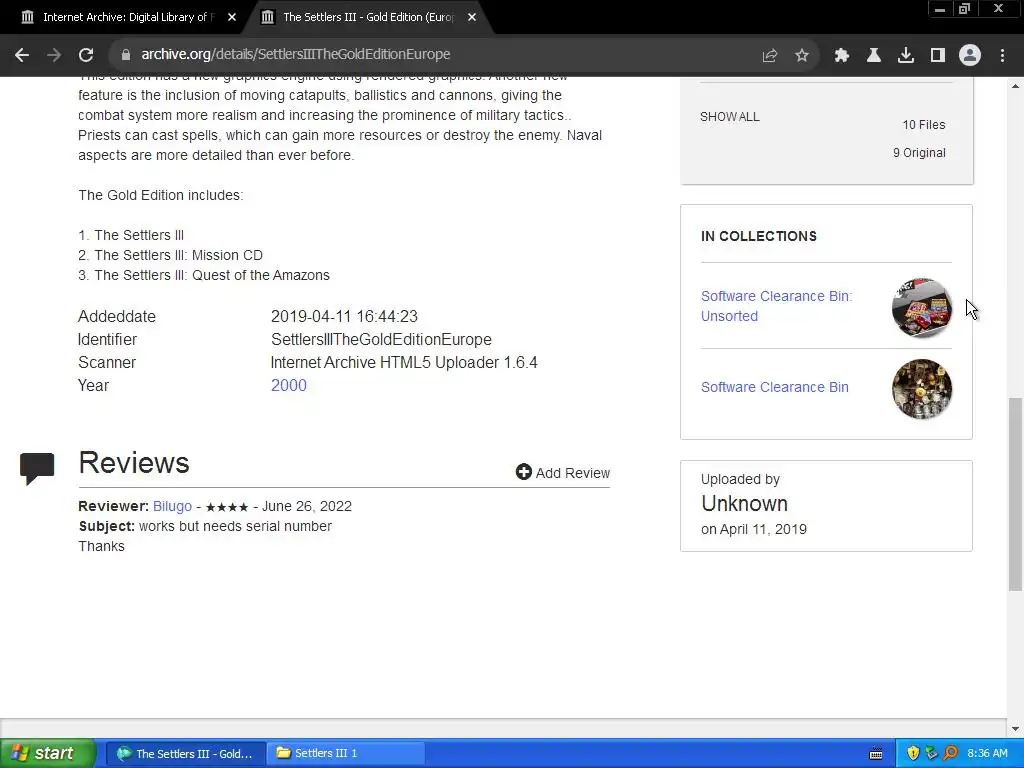Click 'on April 11, 2019' upload date
Image resolution: width=1024 pixels, height=768 pixels.
pos(754,530)
